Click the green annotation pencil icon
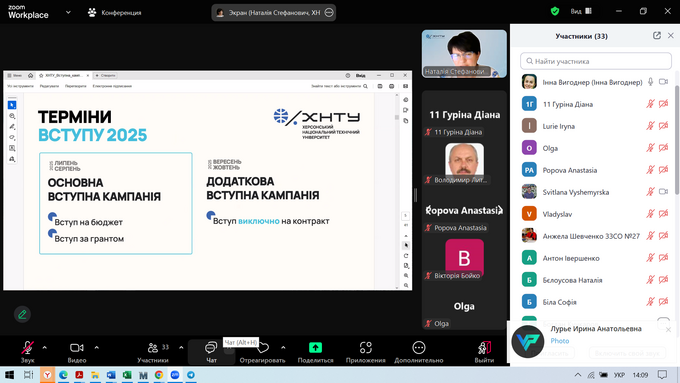Screen dimensions: 680x383 (x=22, y=314)
